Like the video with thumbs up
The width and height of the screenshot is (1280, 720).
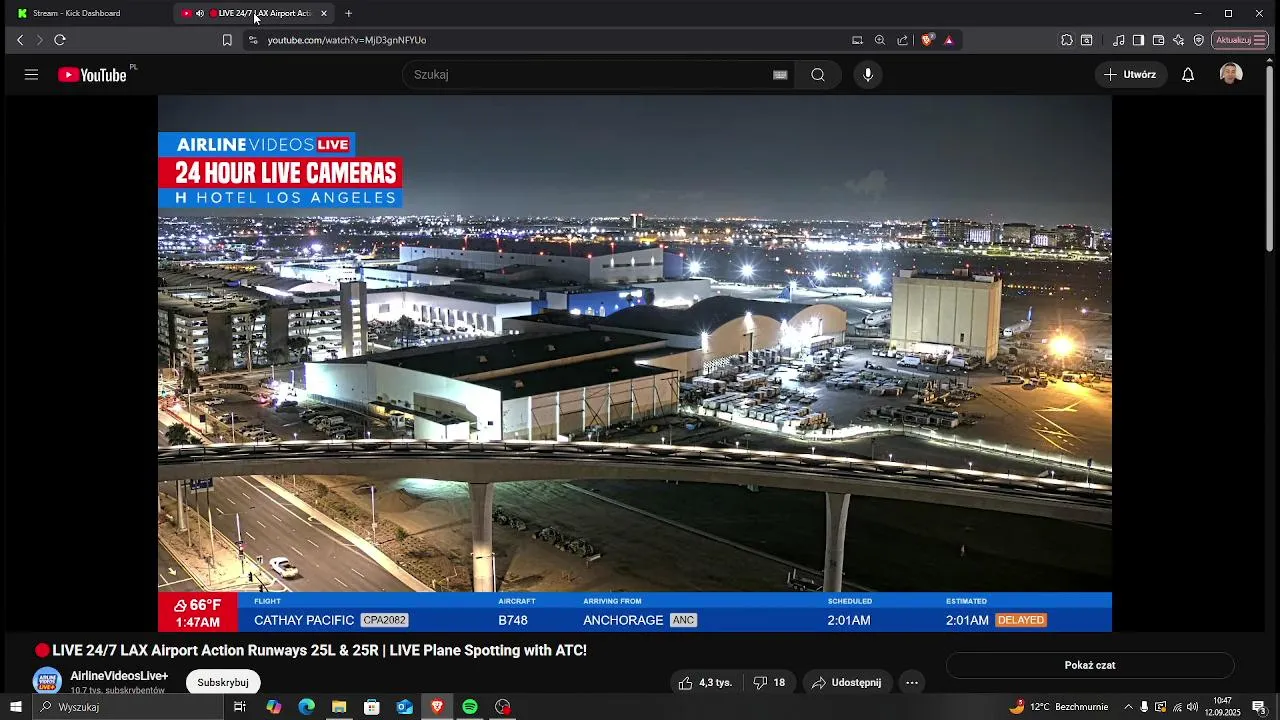(x=706, y=683)
